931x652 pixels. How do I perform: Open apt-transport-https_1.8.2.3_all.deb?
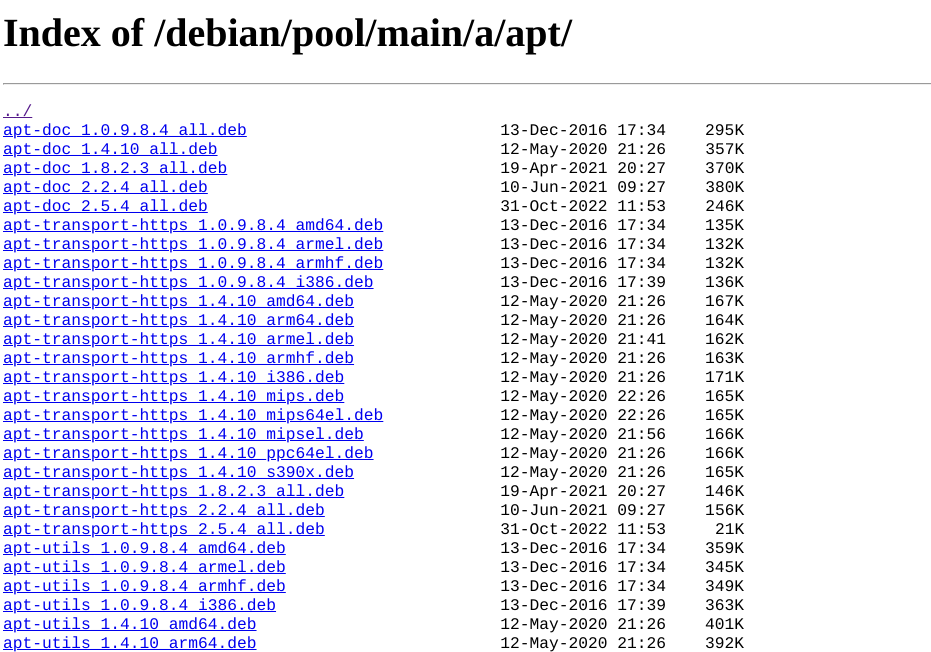173,491
